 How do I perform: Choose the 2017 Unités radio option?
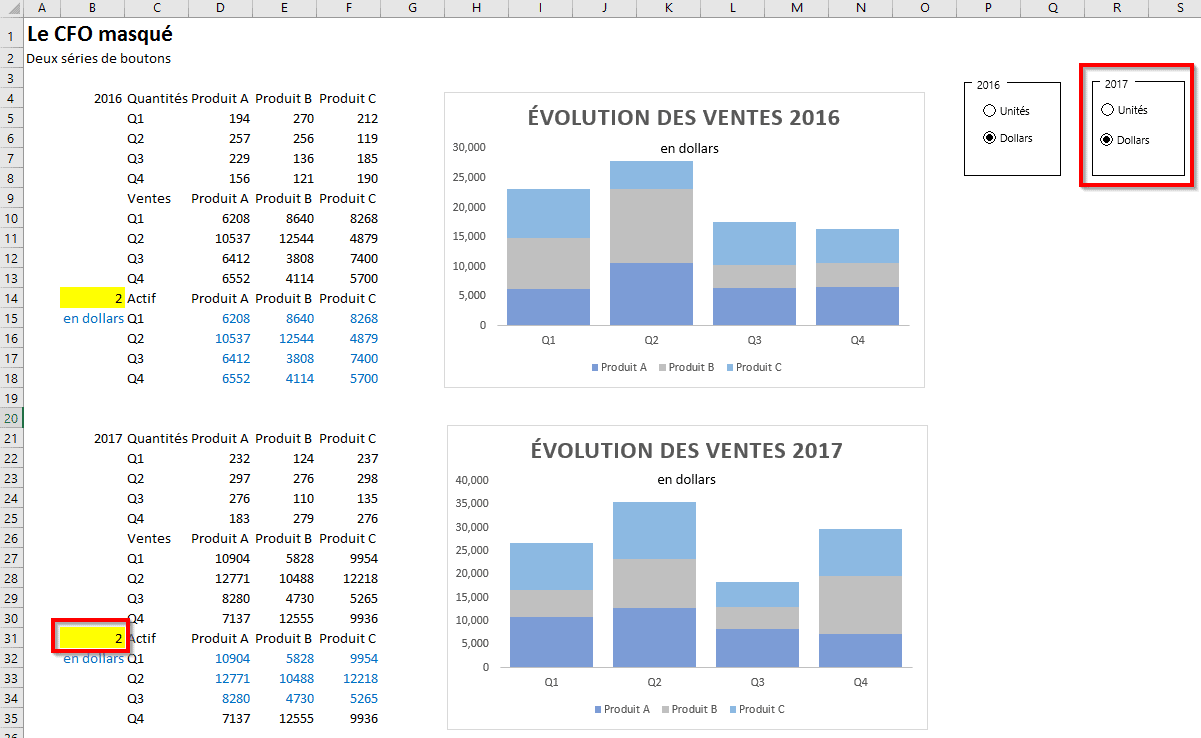(1107, 110)
